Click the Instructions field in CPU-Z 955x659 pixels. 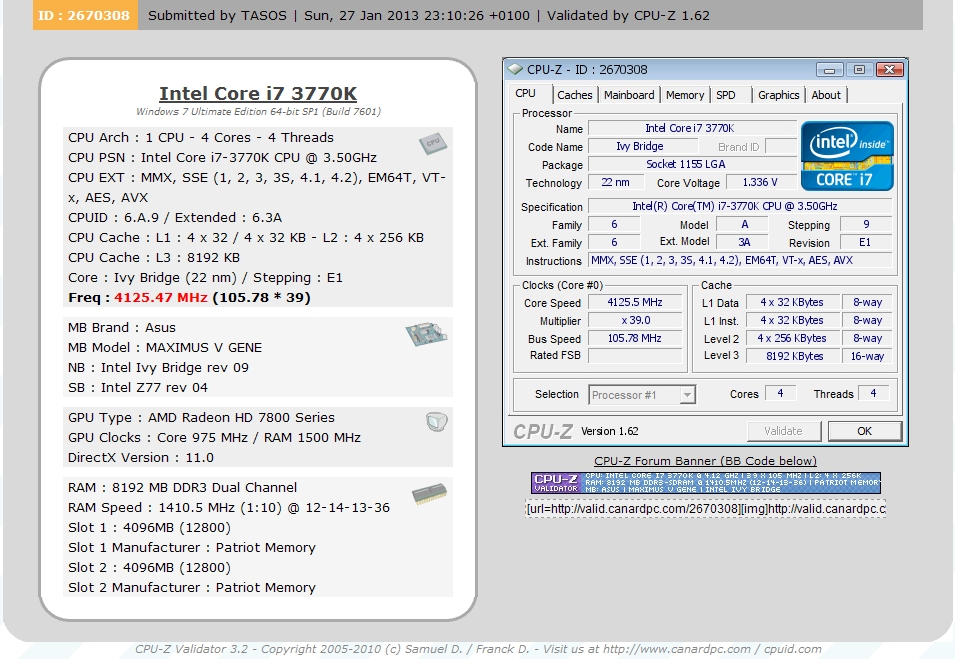(739, 261)
